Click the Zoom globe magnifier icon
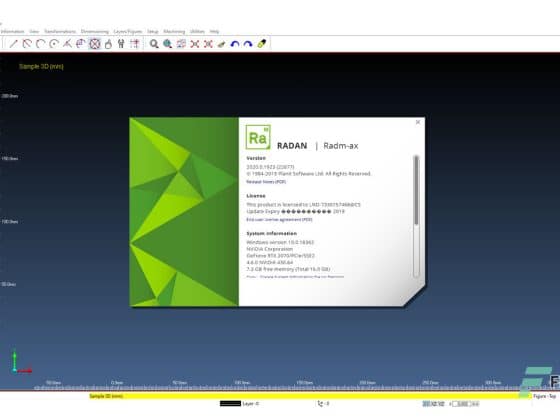560x420 pixels. [x=168, y=44]
